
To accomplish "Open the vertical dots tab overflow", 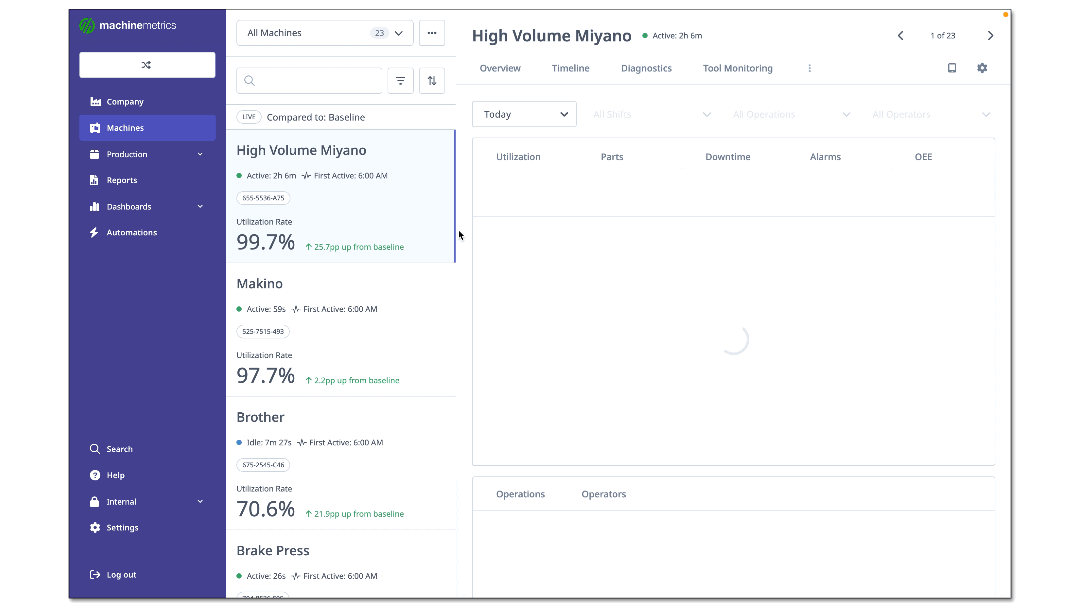I will point(809,68).
